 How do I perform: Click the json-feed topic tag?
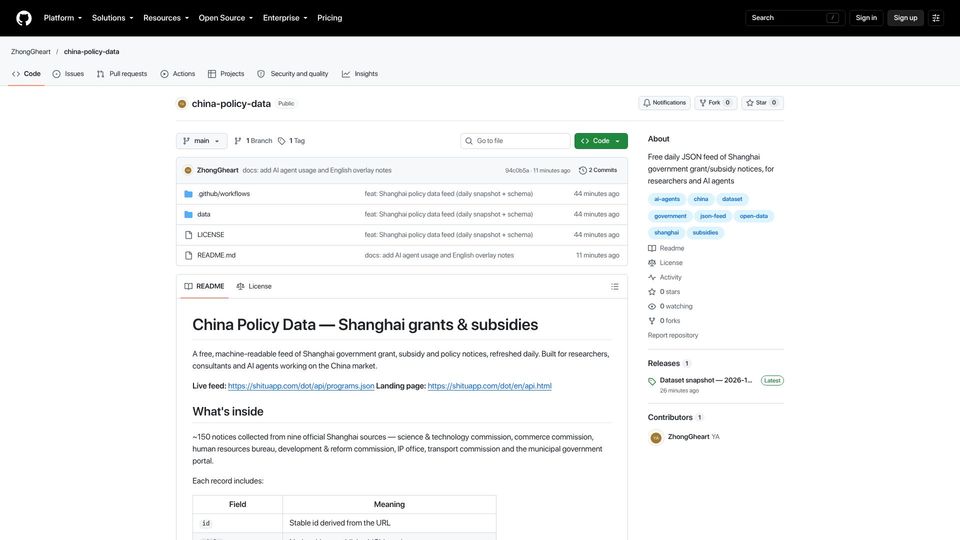pos(713,216)
